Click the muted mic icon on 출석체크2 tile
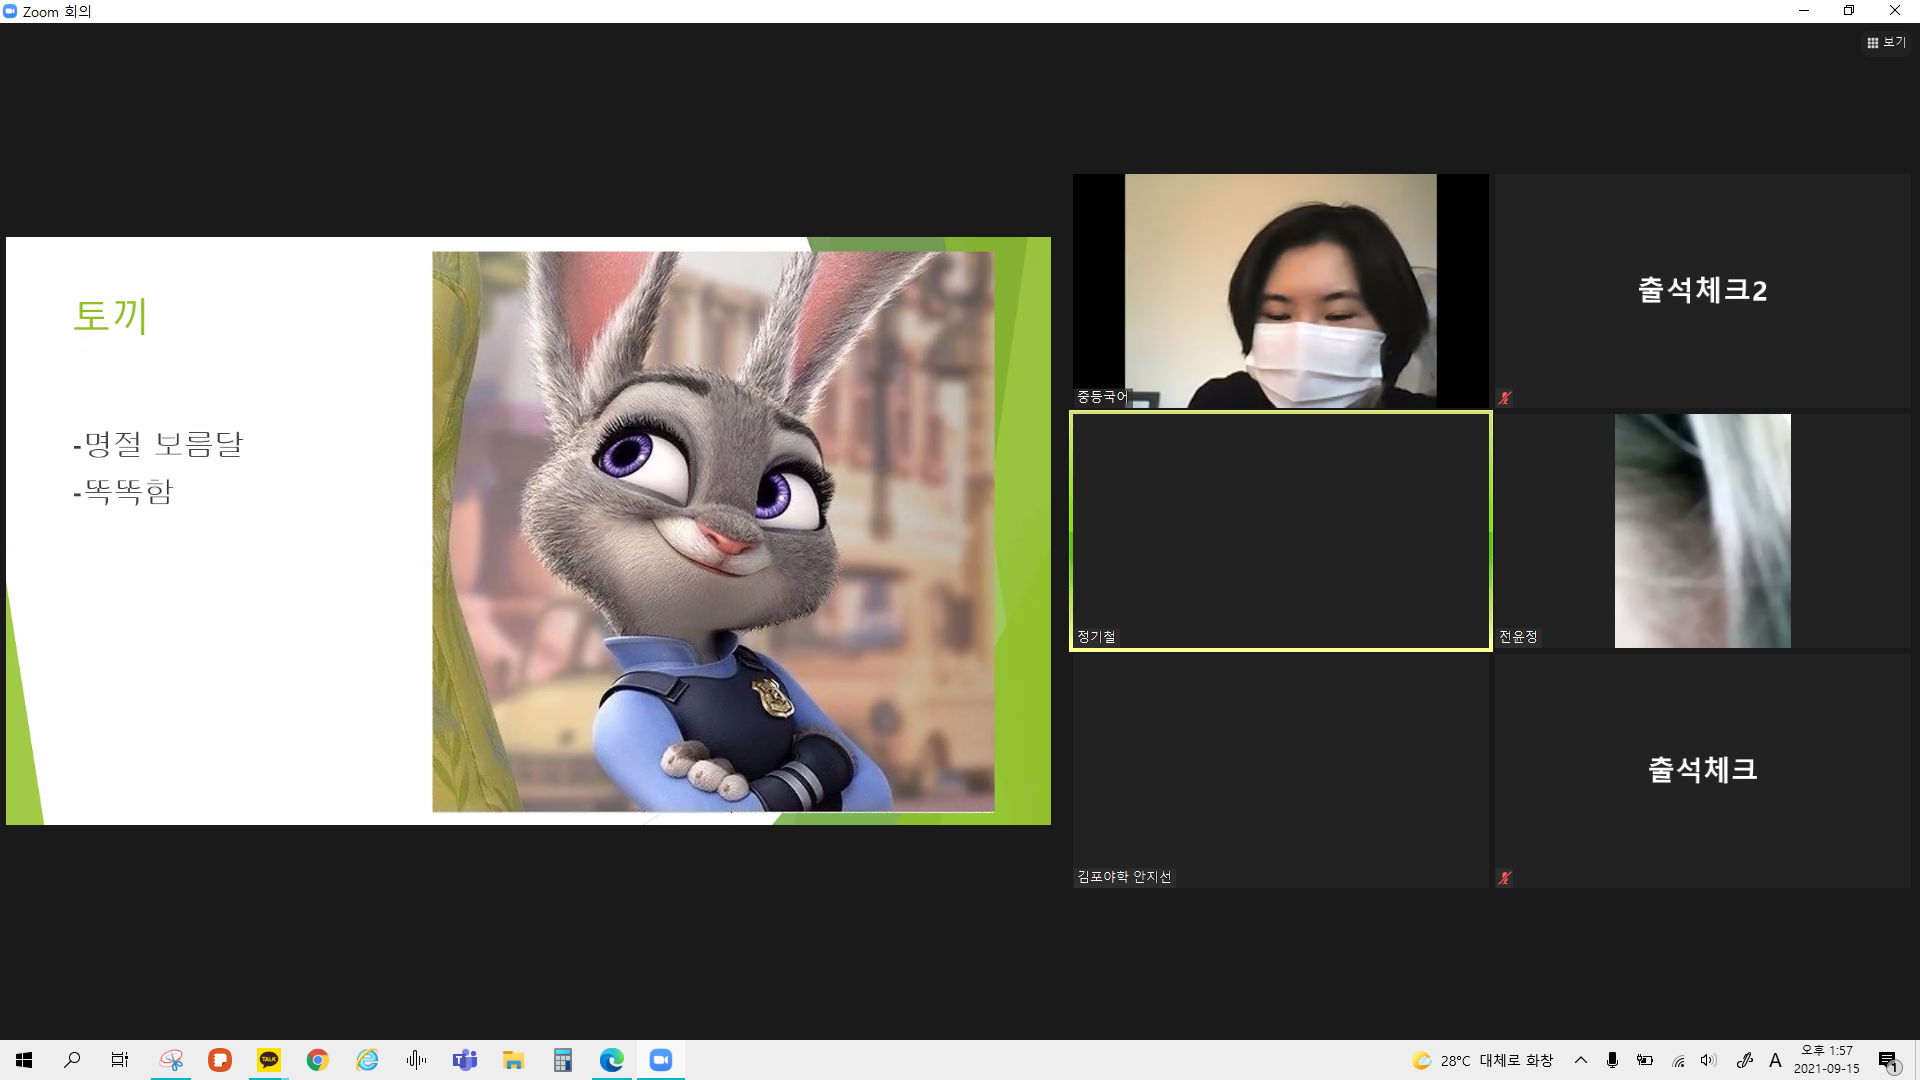Image resolution: width=1920 pixels, height=1080 pixels. coord(1505,397)
